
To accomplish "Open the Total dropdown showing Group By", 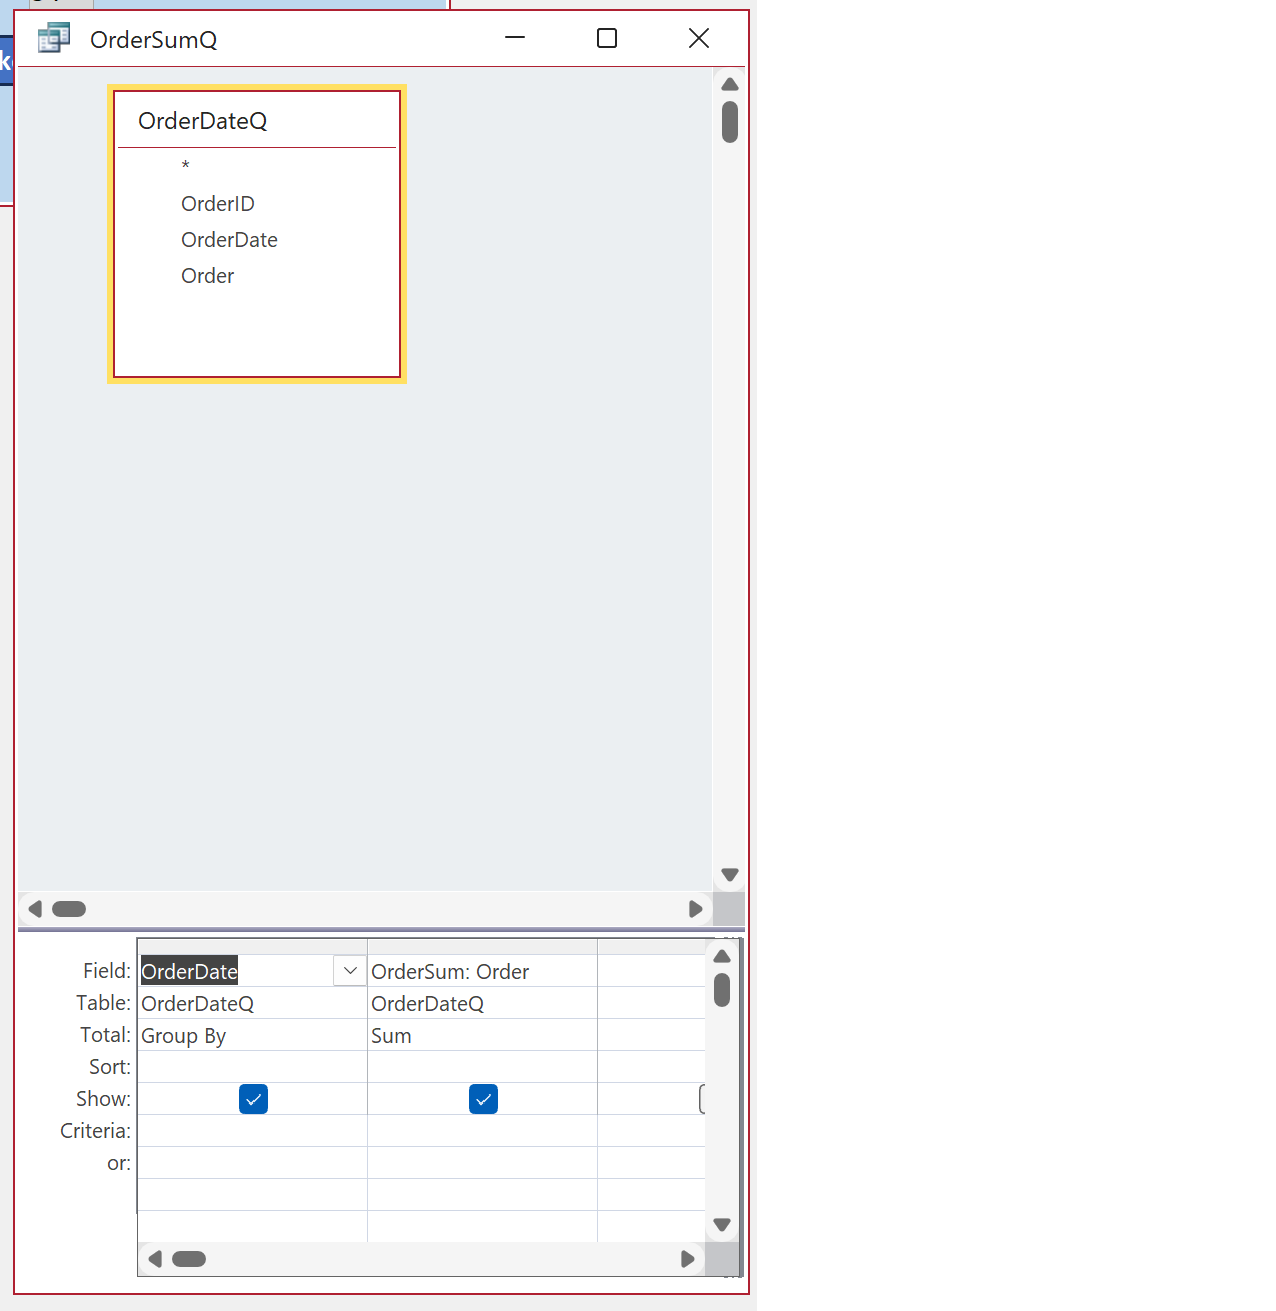I will click(x=252, y=1035).
